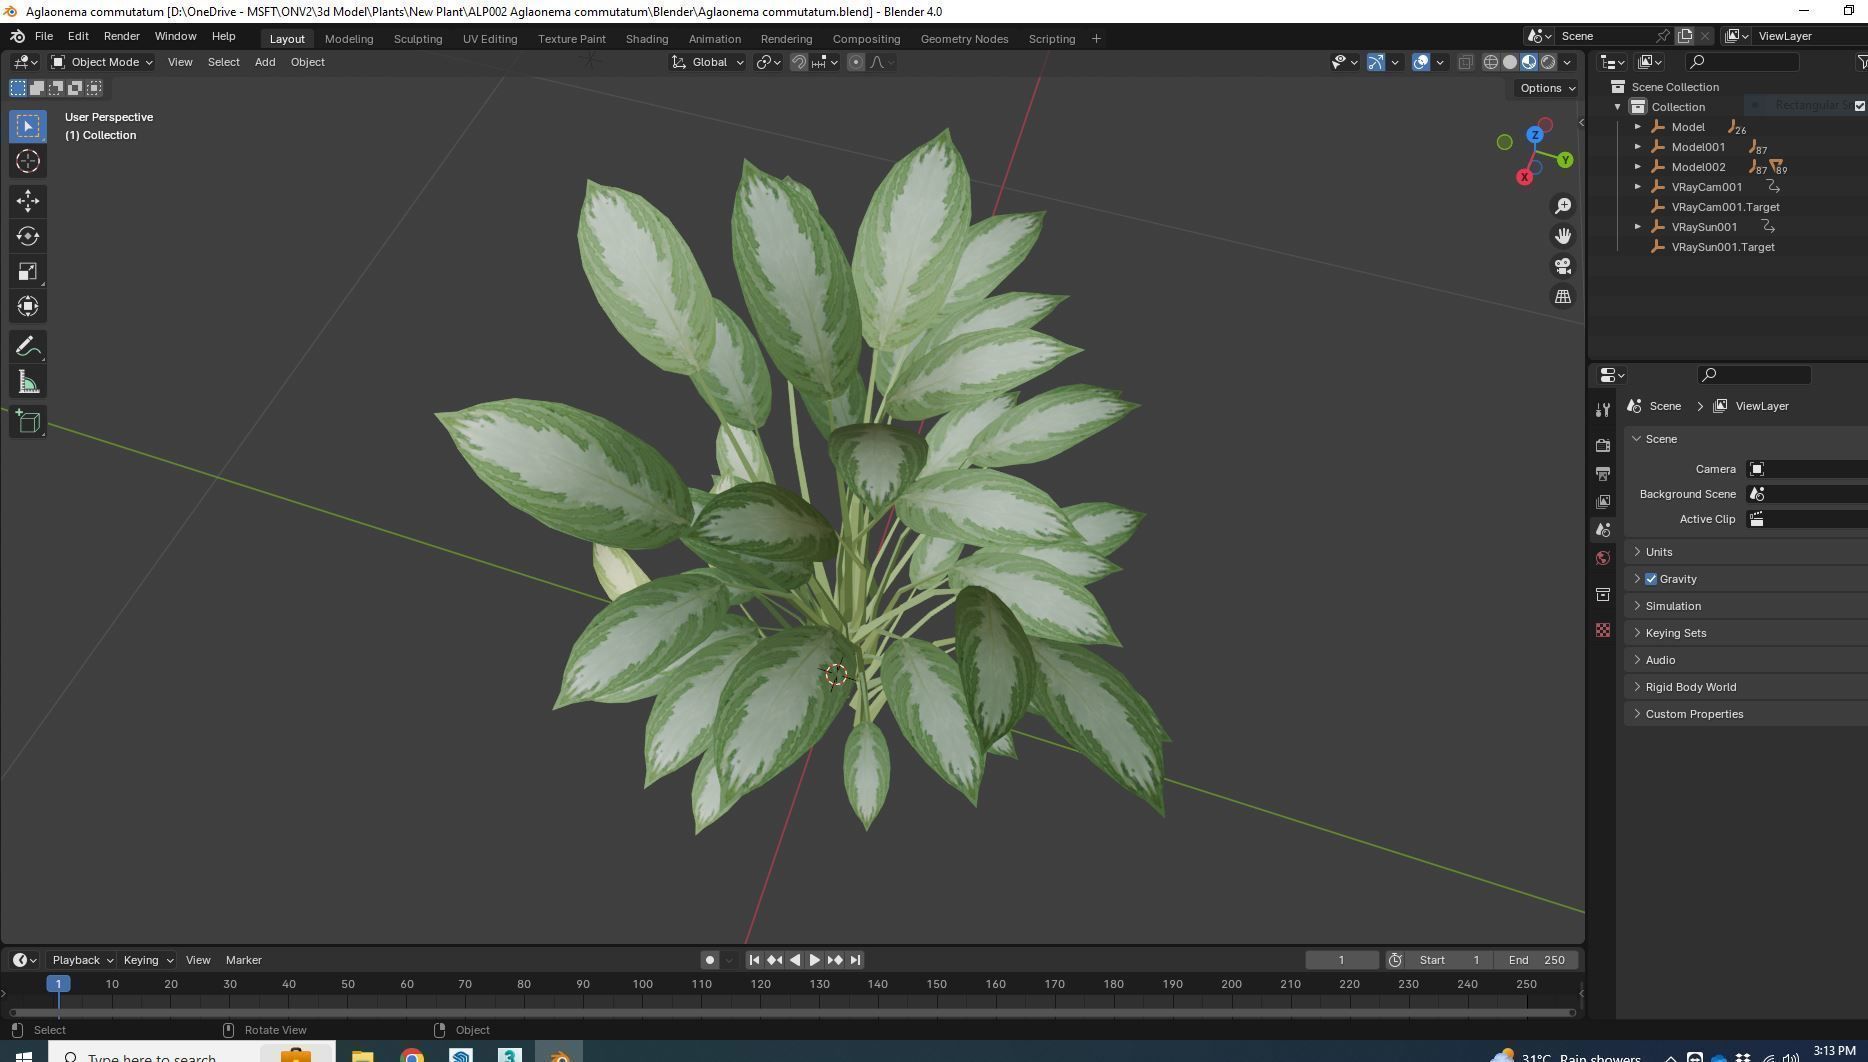Image resolution: width=1868 pixels, height=1062 pixels.
Task: Activate the Move tool
Action: point(28,201)
